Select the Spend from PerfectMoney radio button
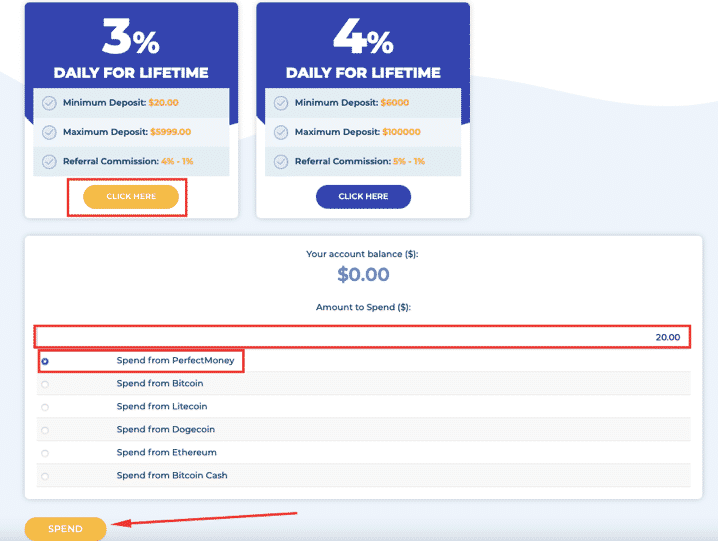718x541 pixels. tap(45, 361)
